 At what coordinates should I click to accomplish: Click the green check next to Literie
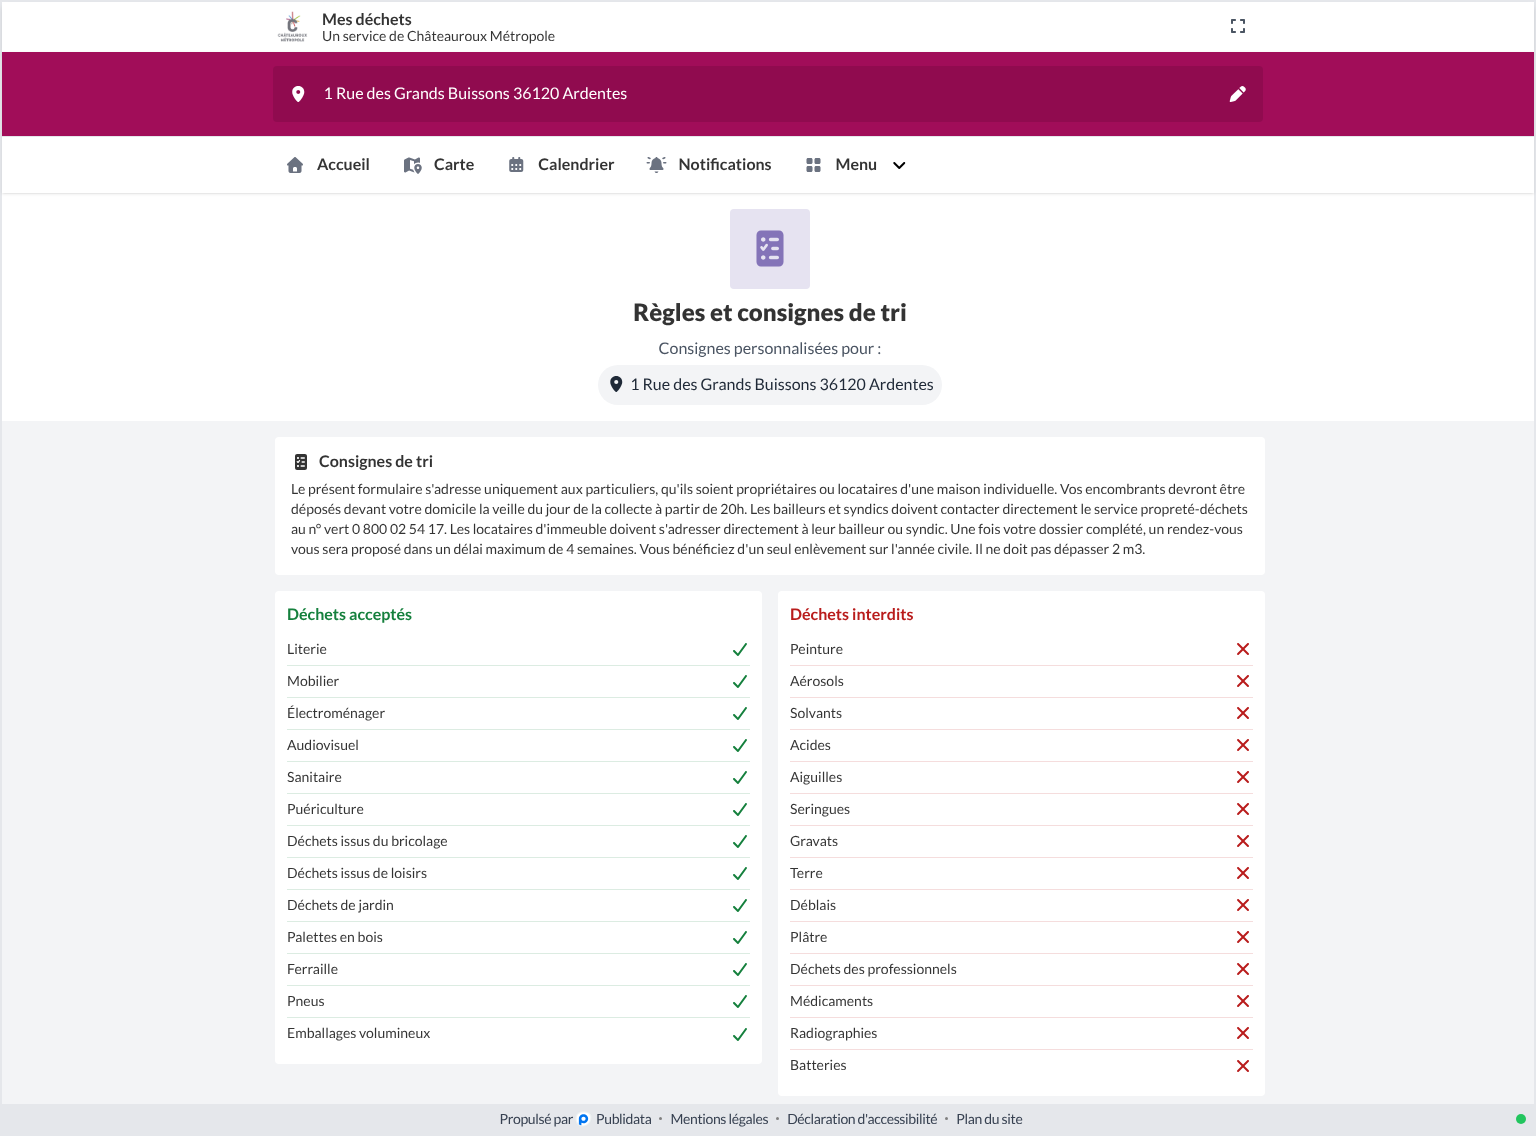(x=740, y=650)
